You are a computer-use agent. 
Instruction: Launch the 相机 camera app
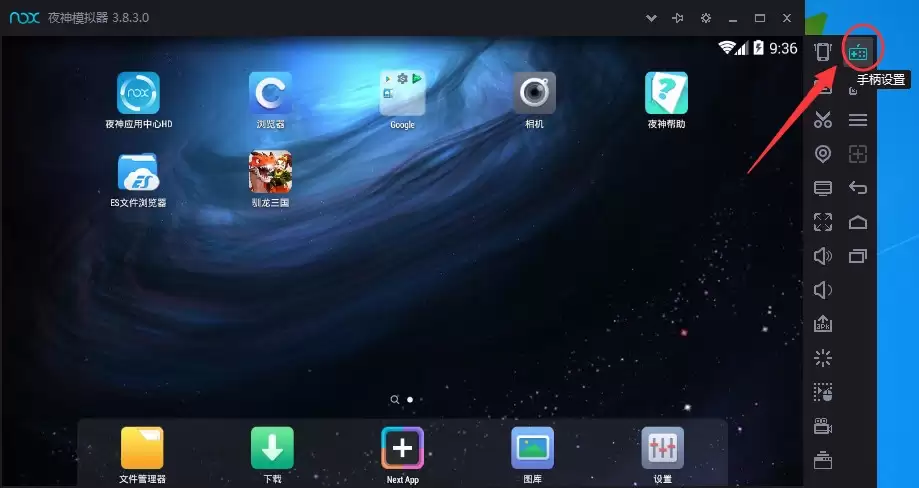click(x=535, y=100)
